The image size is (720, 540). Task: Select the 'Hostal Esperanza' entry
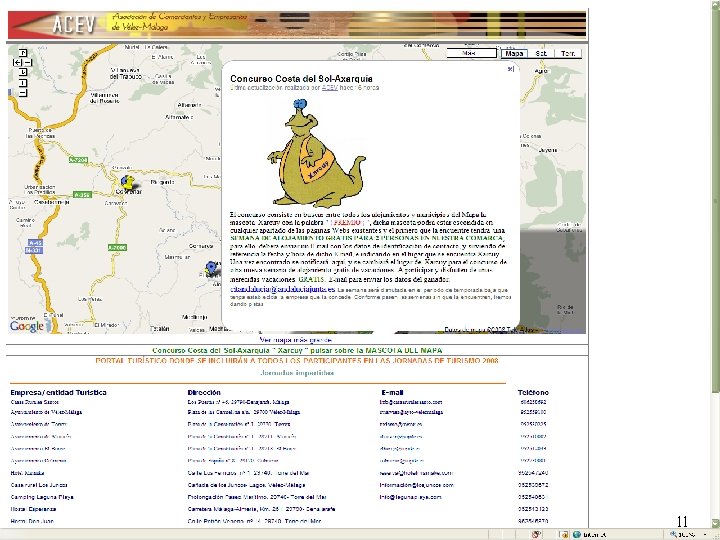[33, 509]
